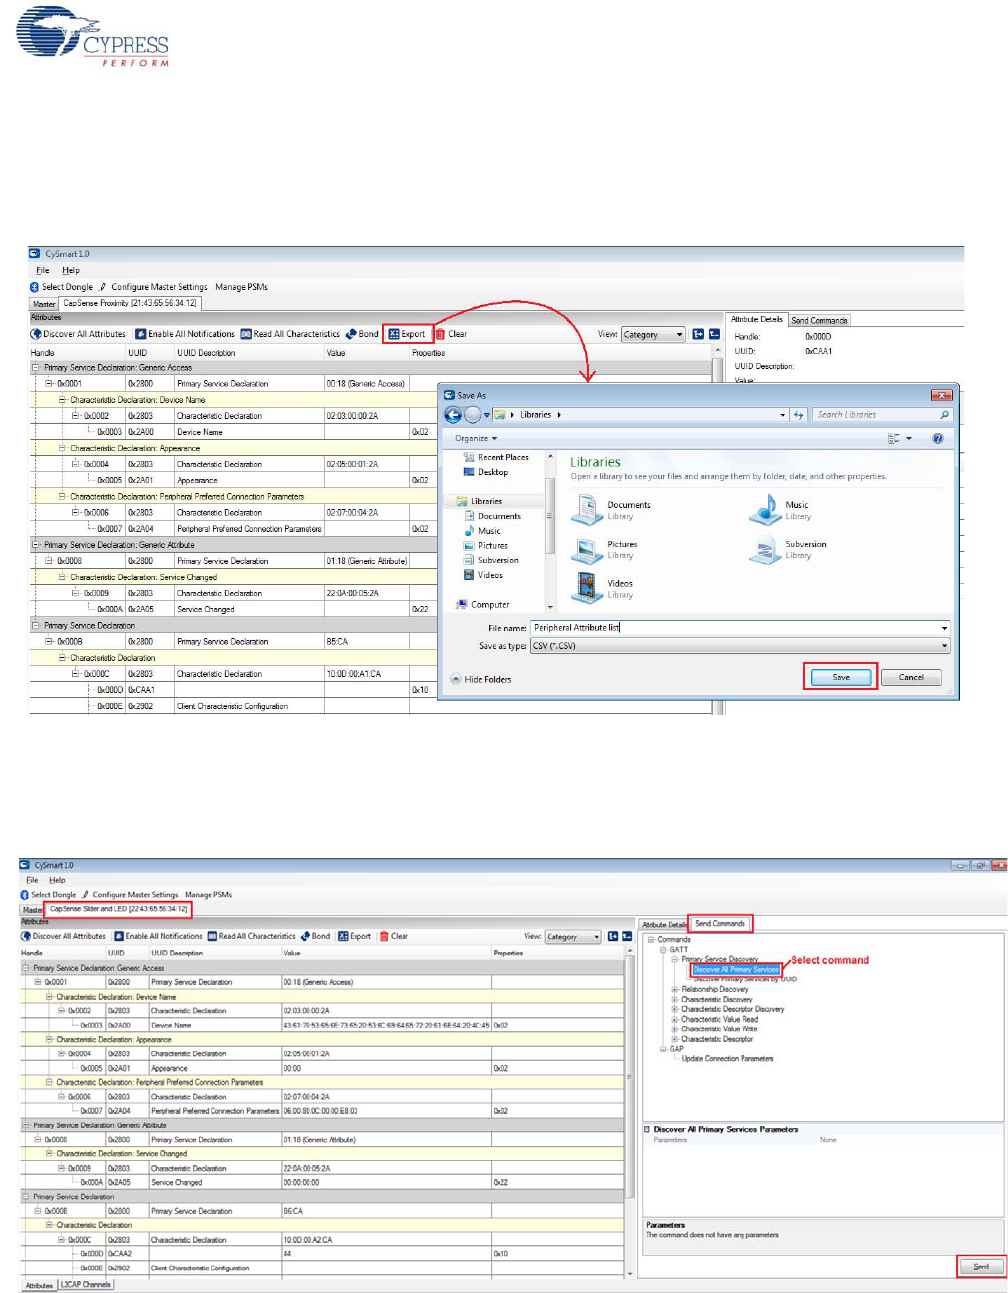Click collapse-all icon beside the upper View dropdown

pyautogui.click(x=714, y=334)
